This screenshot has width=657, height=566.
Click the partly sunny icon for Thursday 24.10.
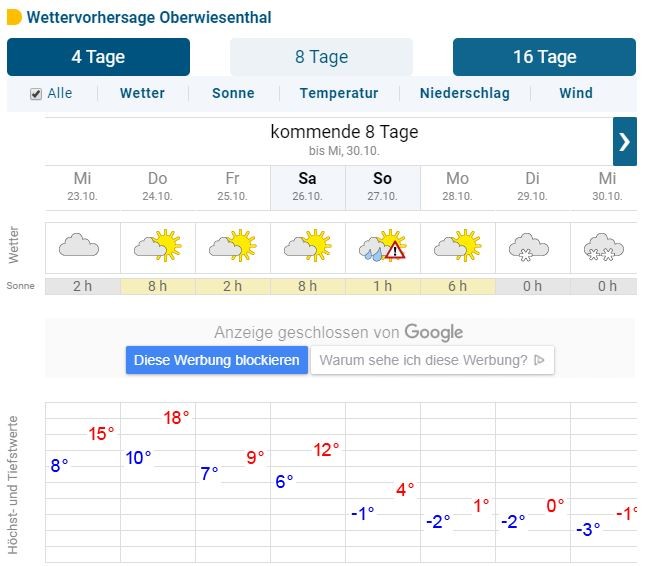click(x=158, y=246)
